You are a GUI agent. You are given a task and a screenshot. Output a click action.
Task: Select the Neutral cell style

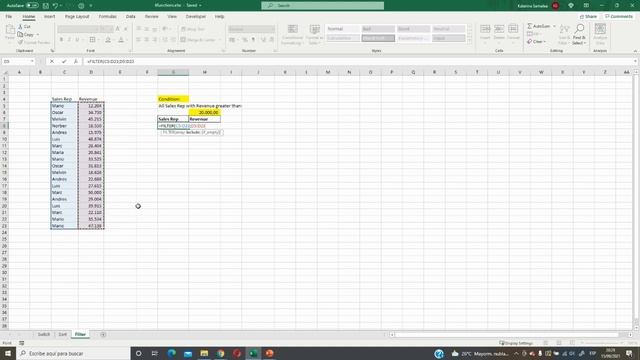point(449,29)
